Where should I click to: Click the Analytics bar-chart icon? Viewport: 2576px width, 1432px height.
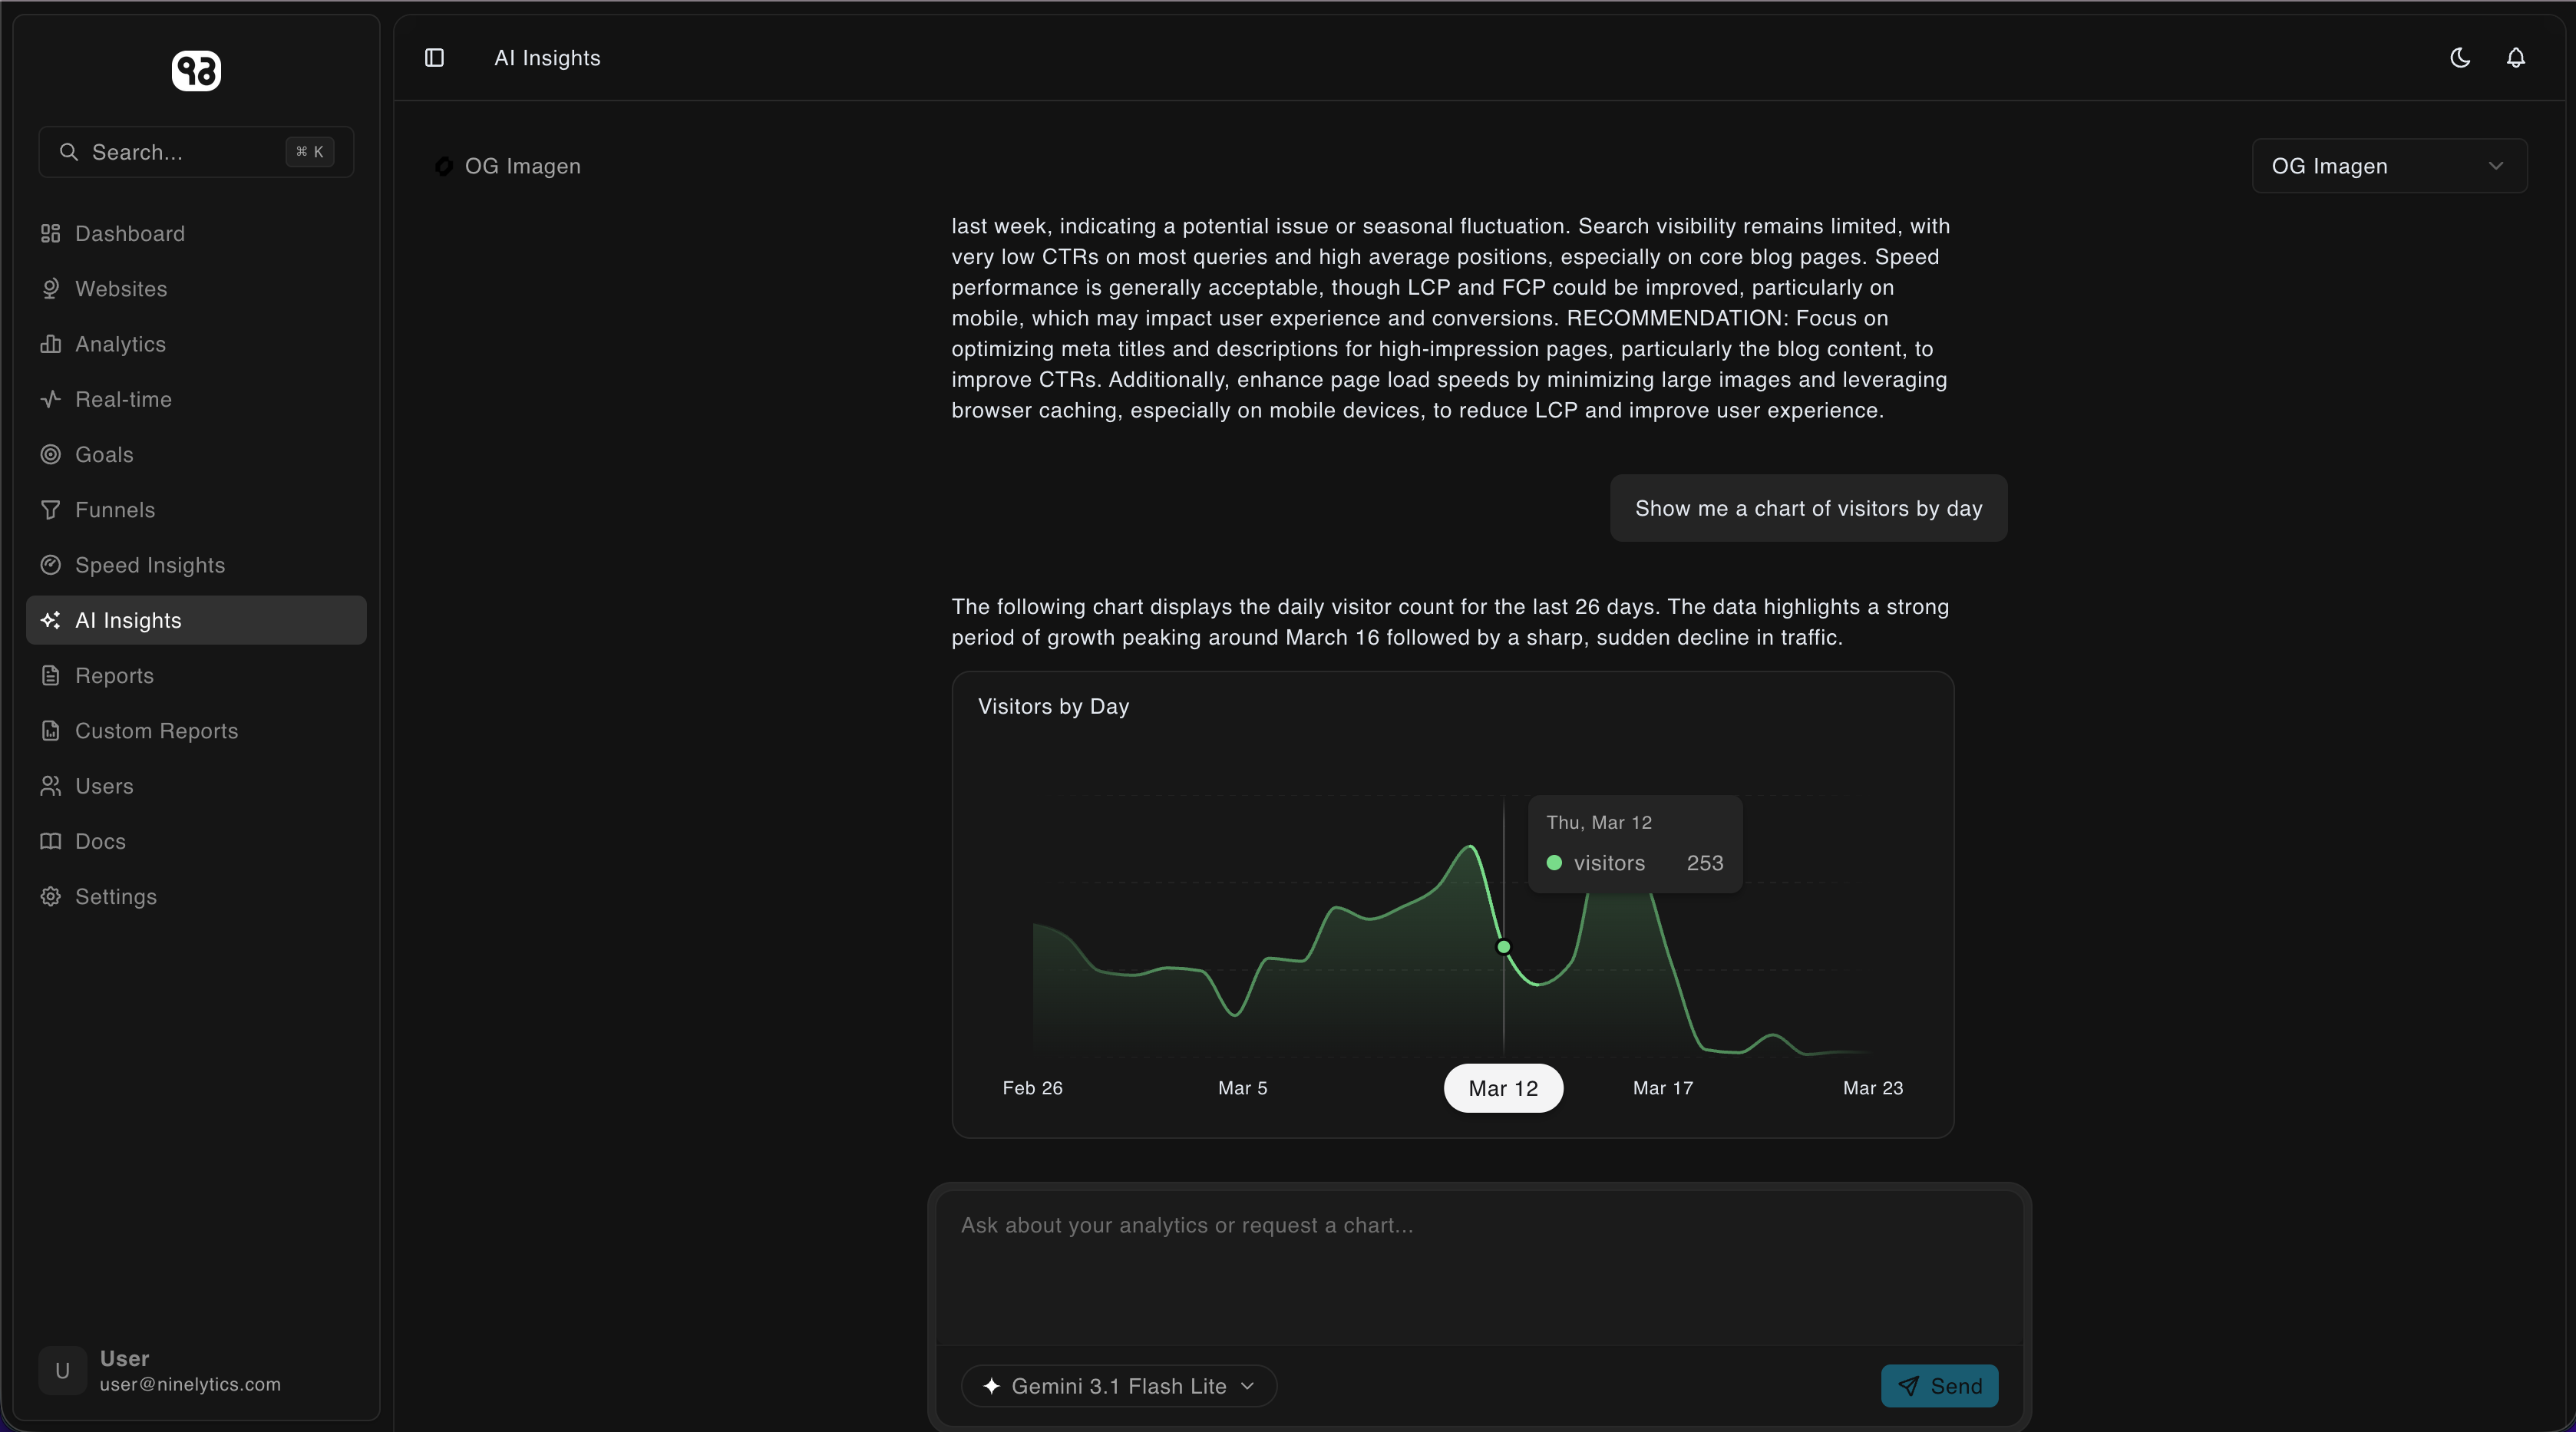pyautogui.click(x=51, y=344)
